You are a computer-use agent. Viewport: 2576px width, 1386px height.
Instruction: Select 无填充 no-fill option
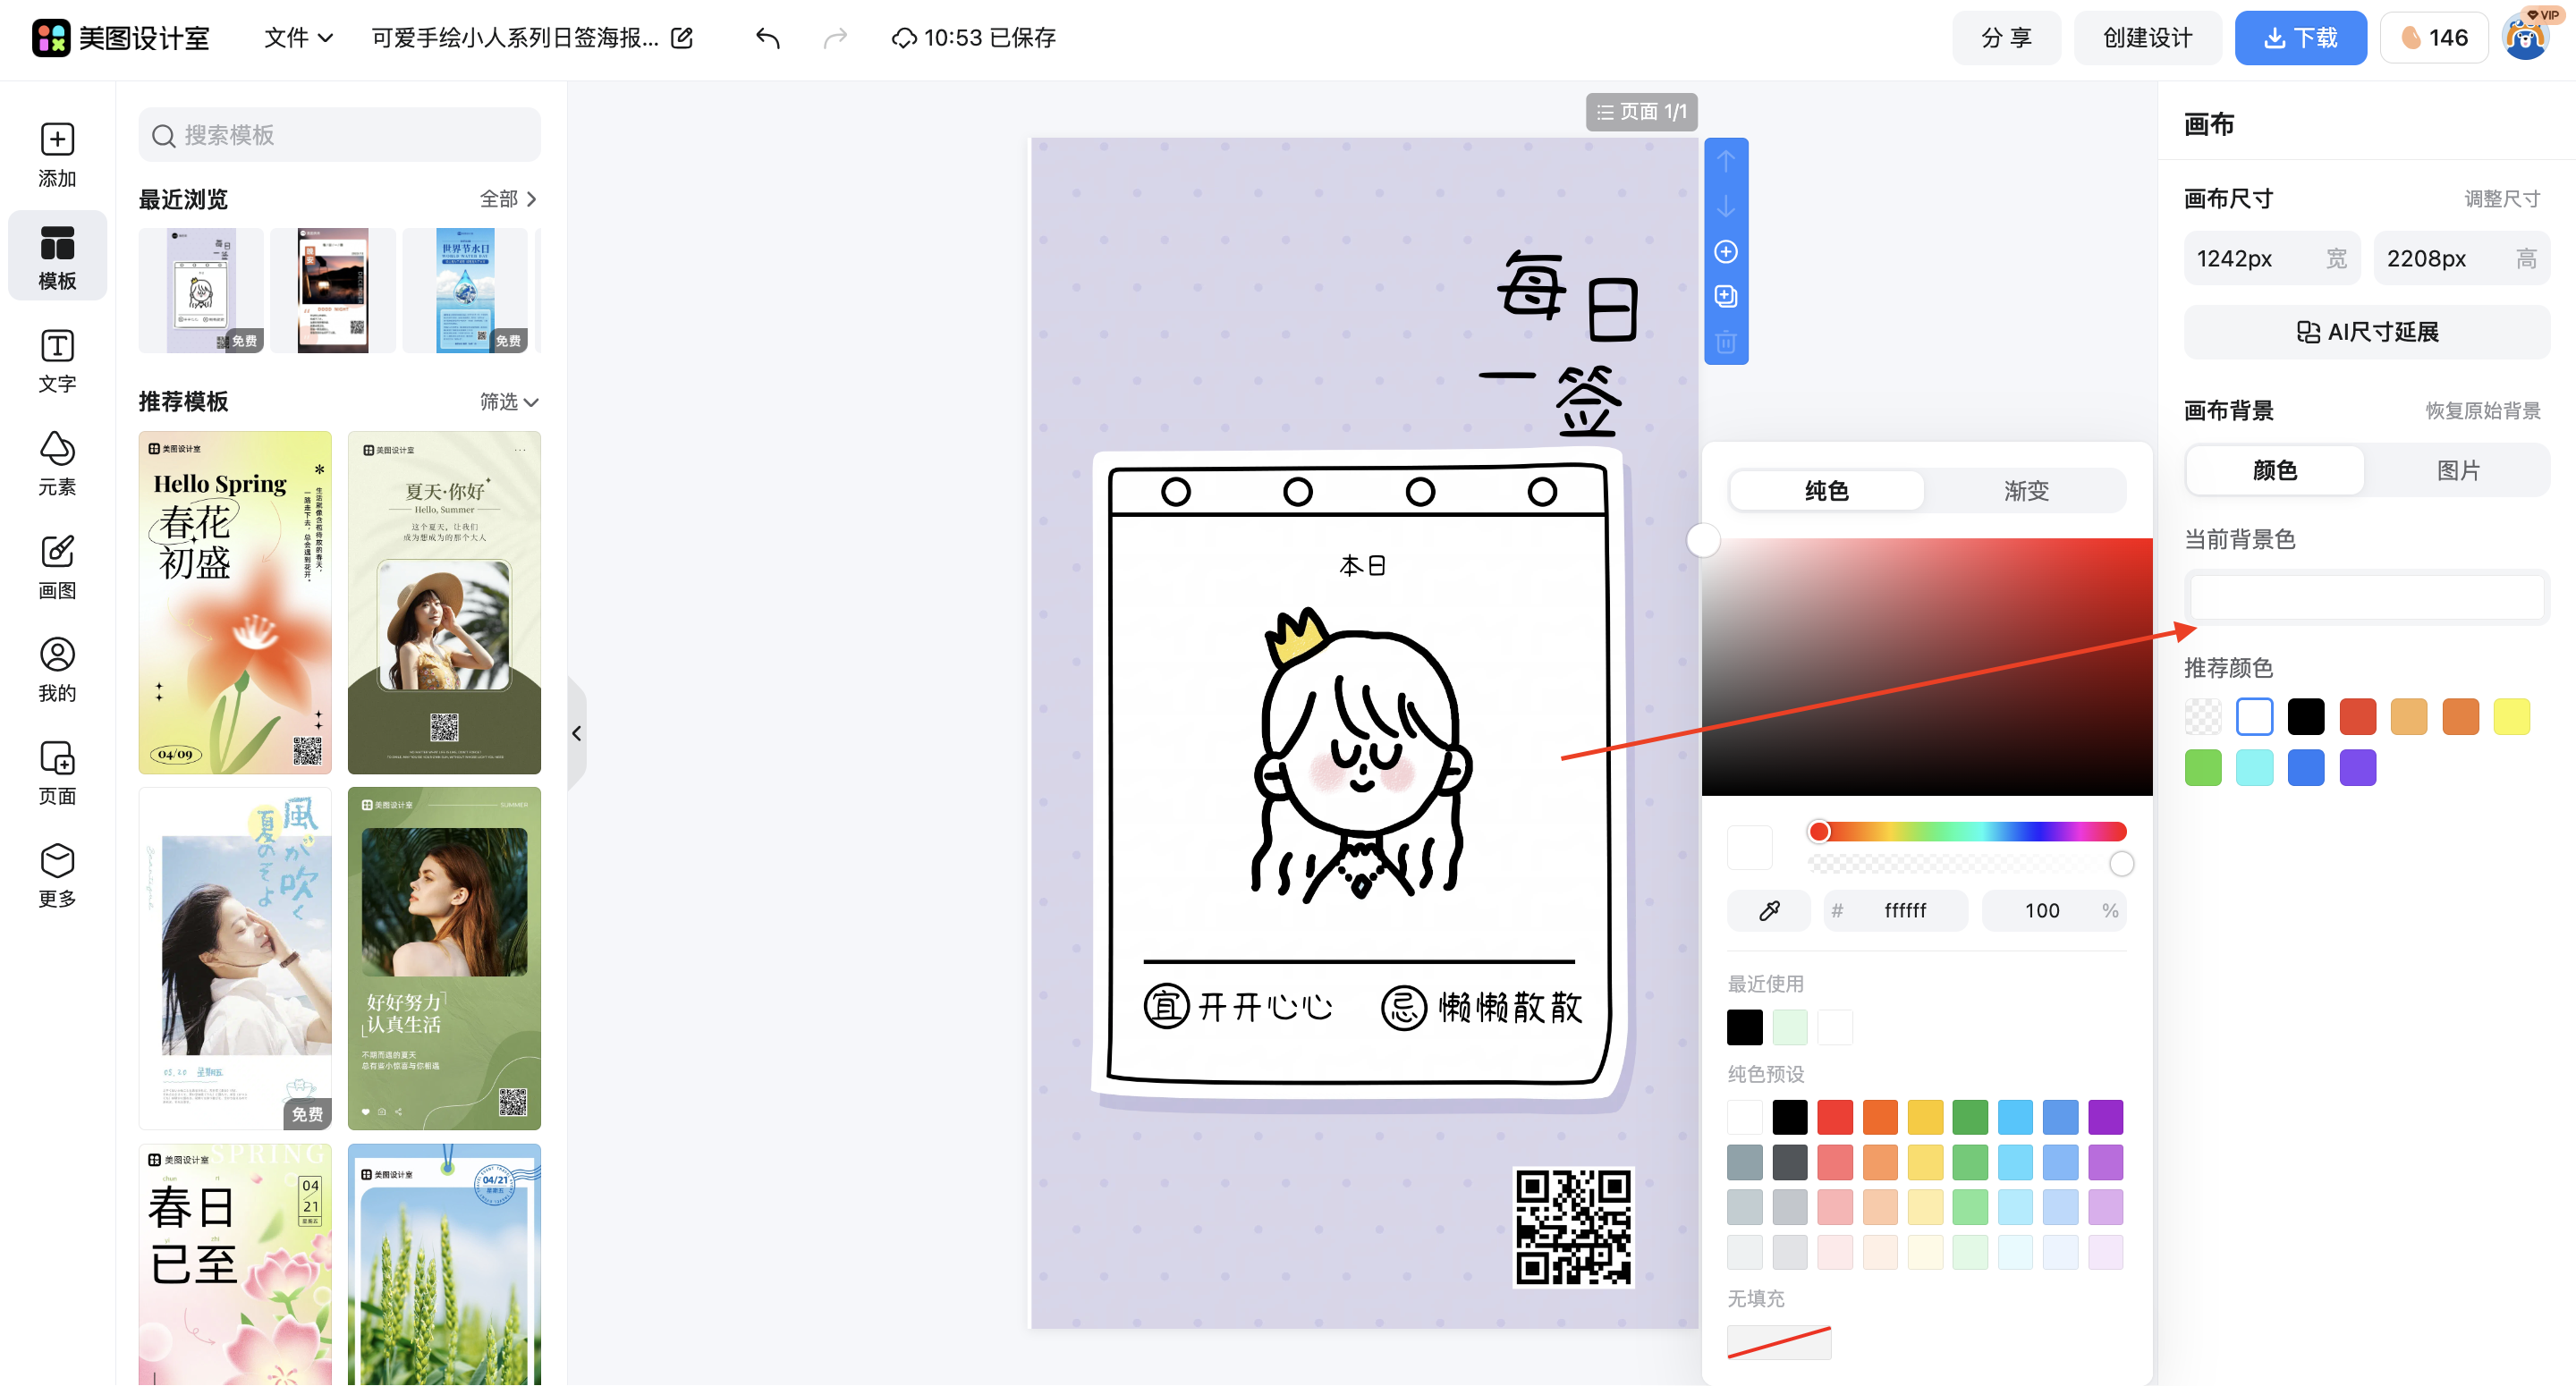coord(1779,1342)
